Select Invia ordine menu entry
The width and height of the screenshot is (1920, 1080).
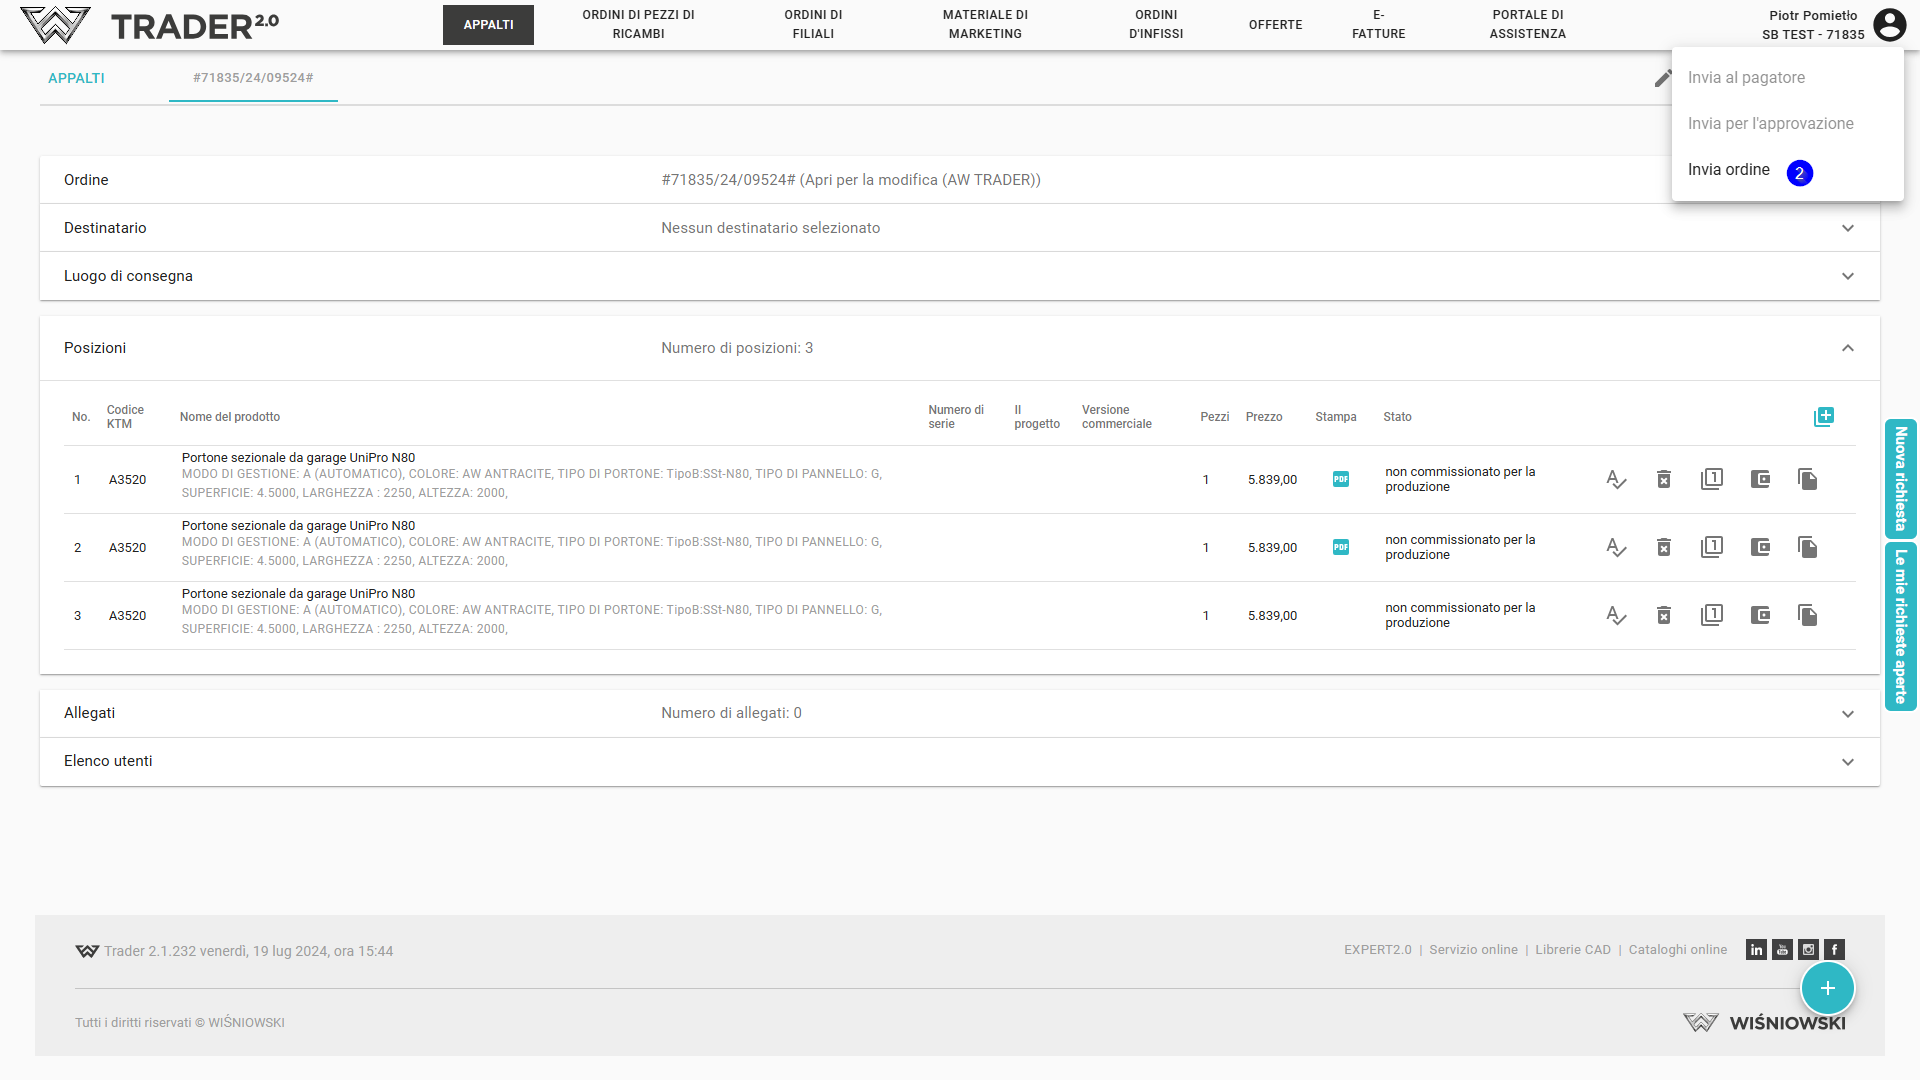(x=1729, y=170)
